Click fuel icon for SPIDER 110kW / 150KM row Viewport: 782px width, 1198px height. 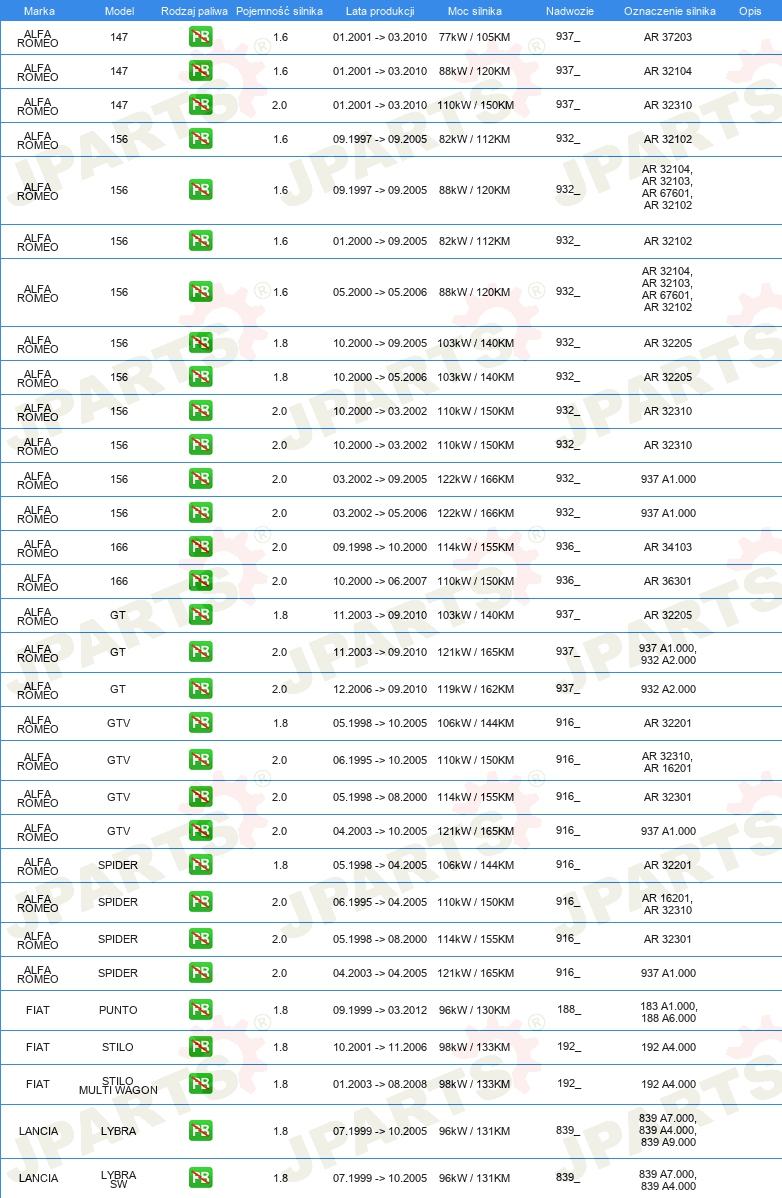pyautogui.click(x=201, y=902)
